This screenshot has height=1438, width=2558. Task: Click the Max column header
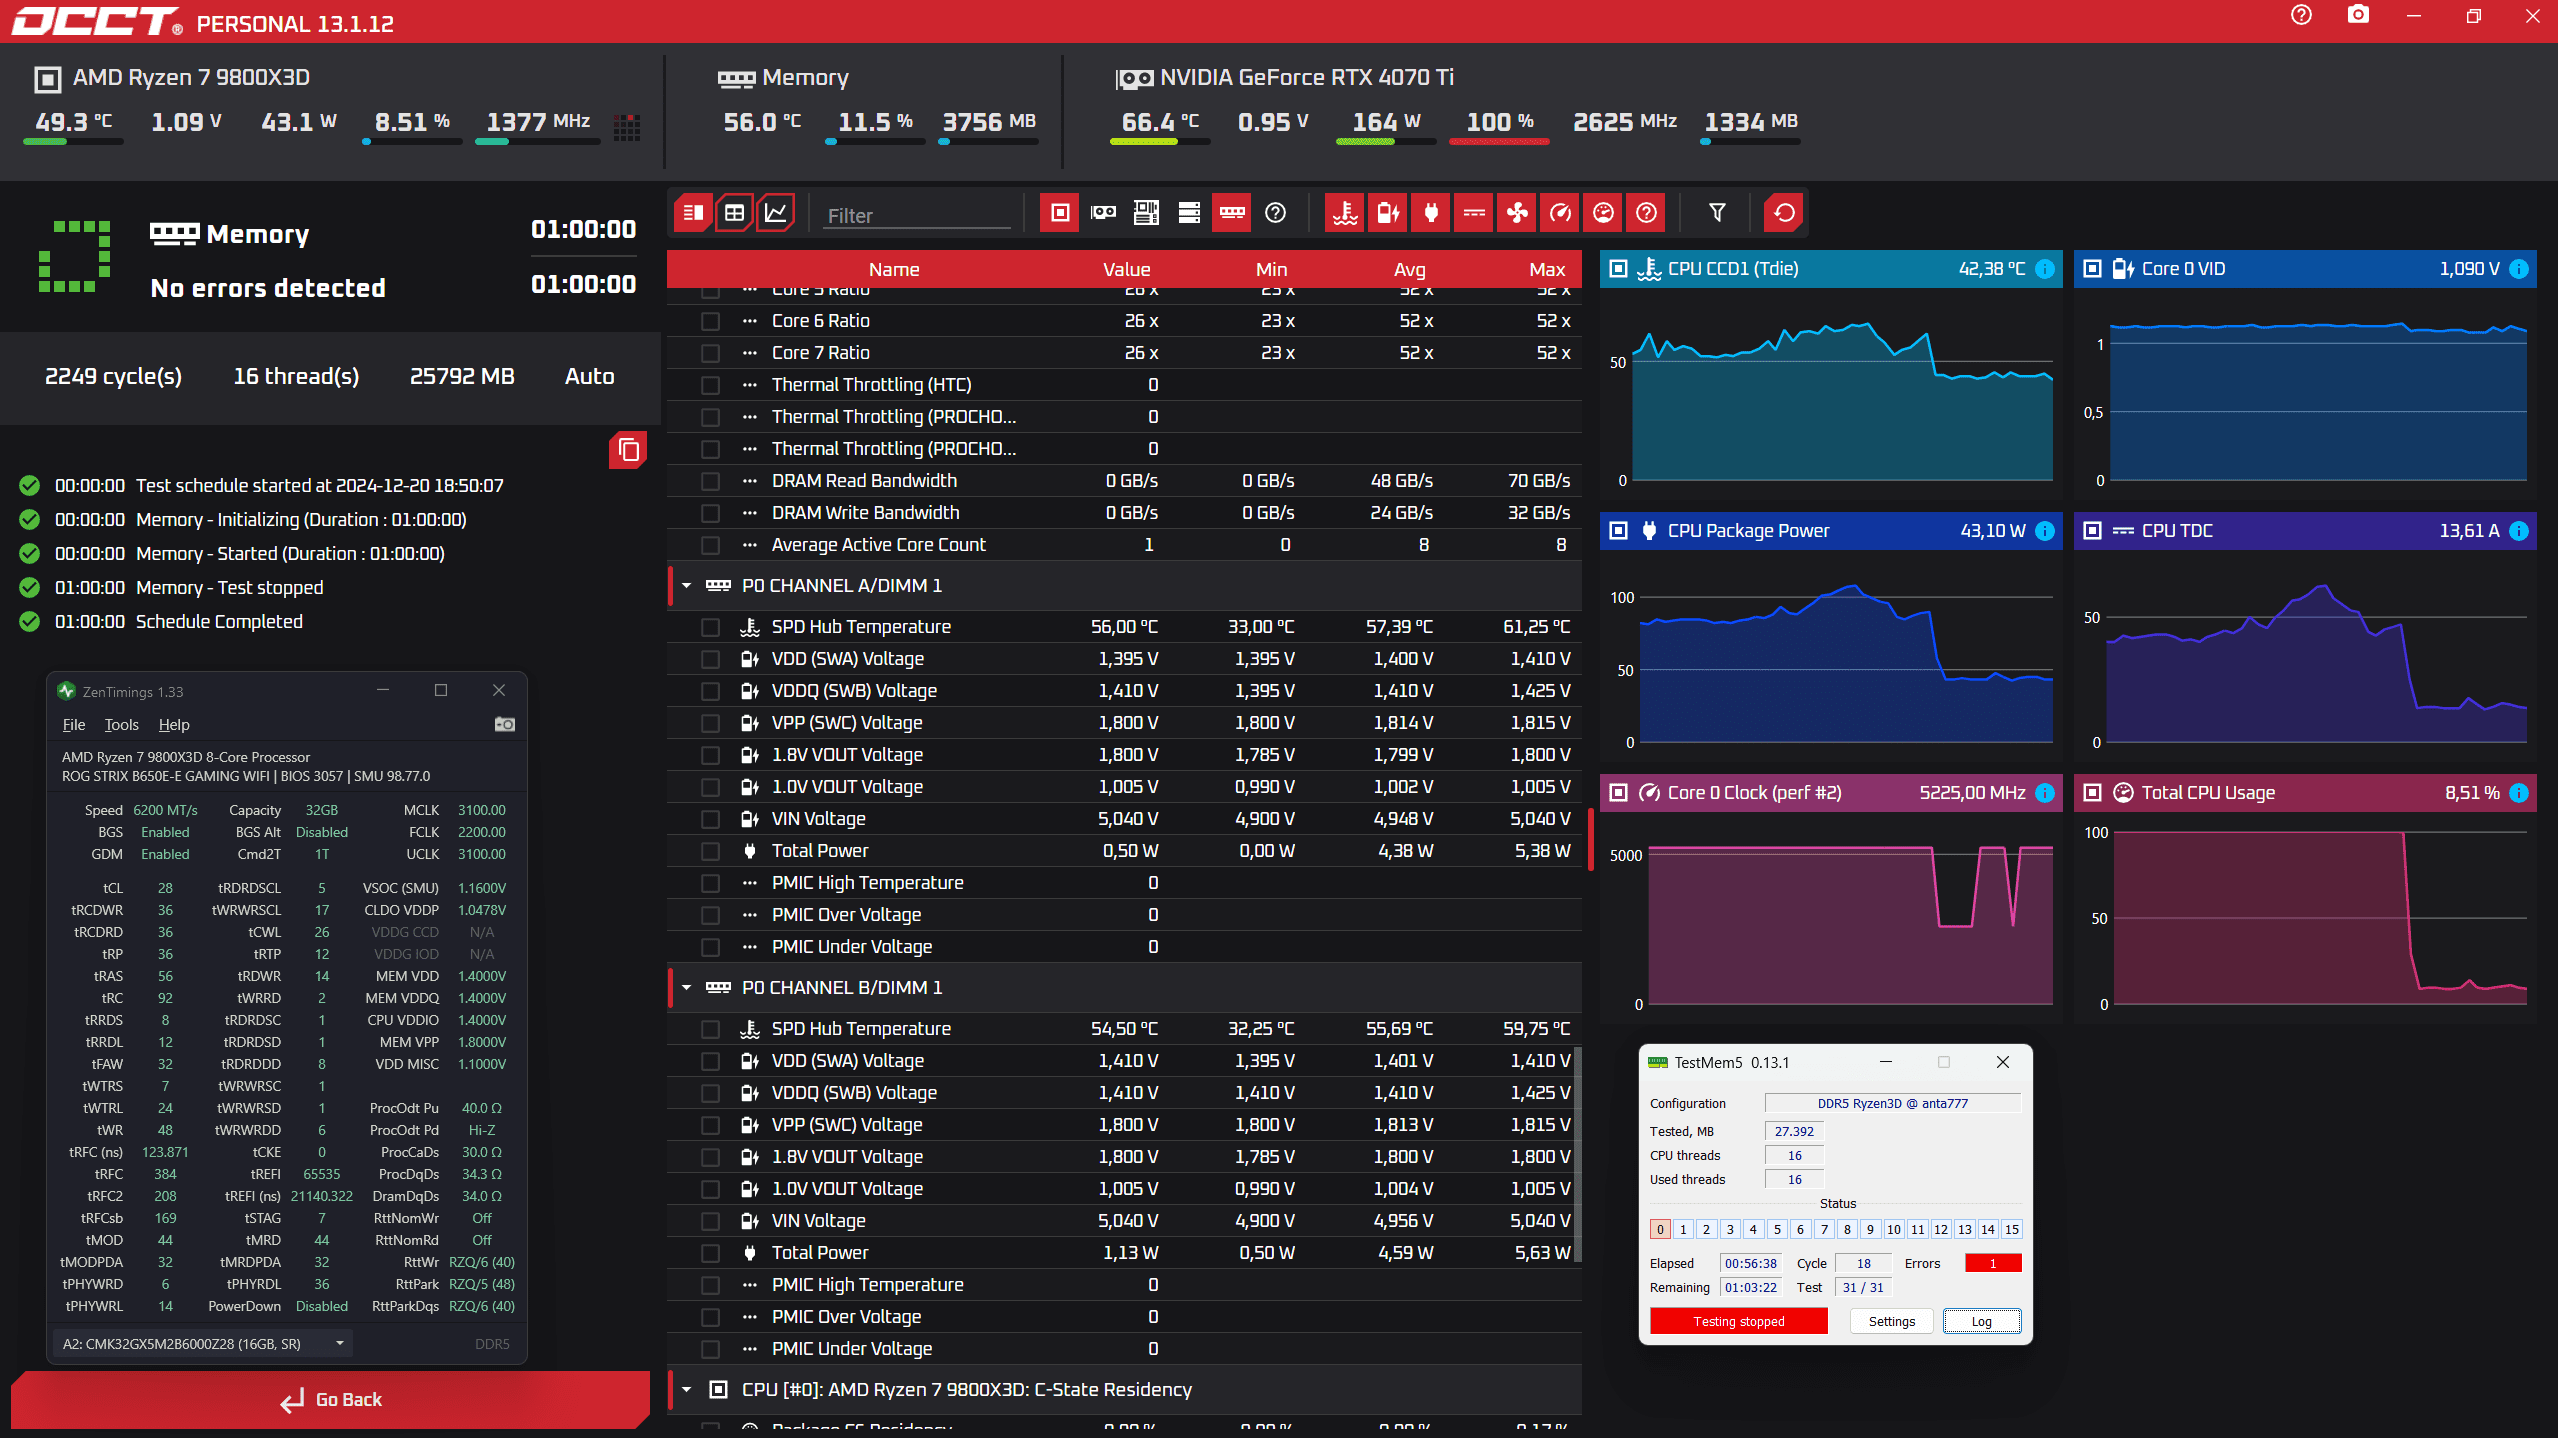click(x=1547, y=269)
